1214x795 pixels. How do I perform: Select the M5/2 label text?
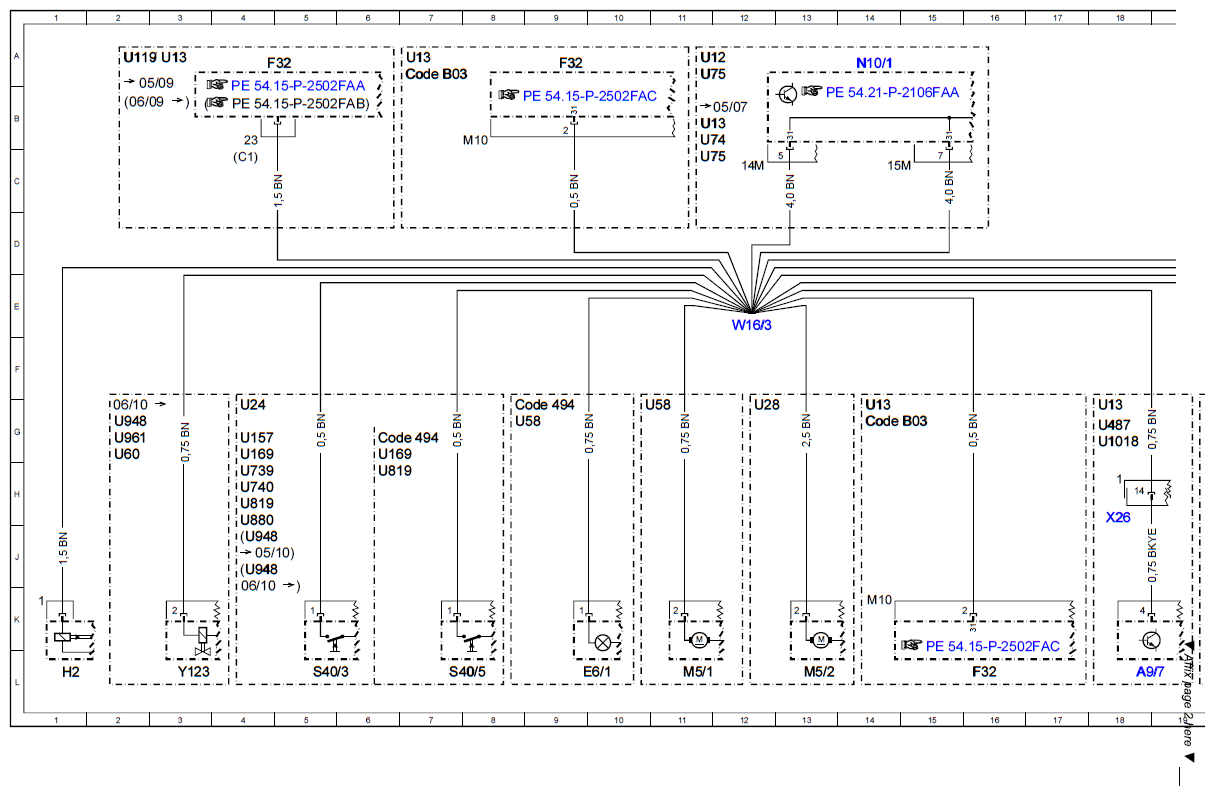click(819, 673)
